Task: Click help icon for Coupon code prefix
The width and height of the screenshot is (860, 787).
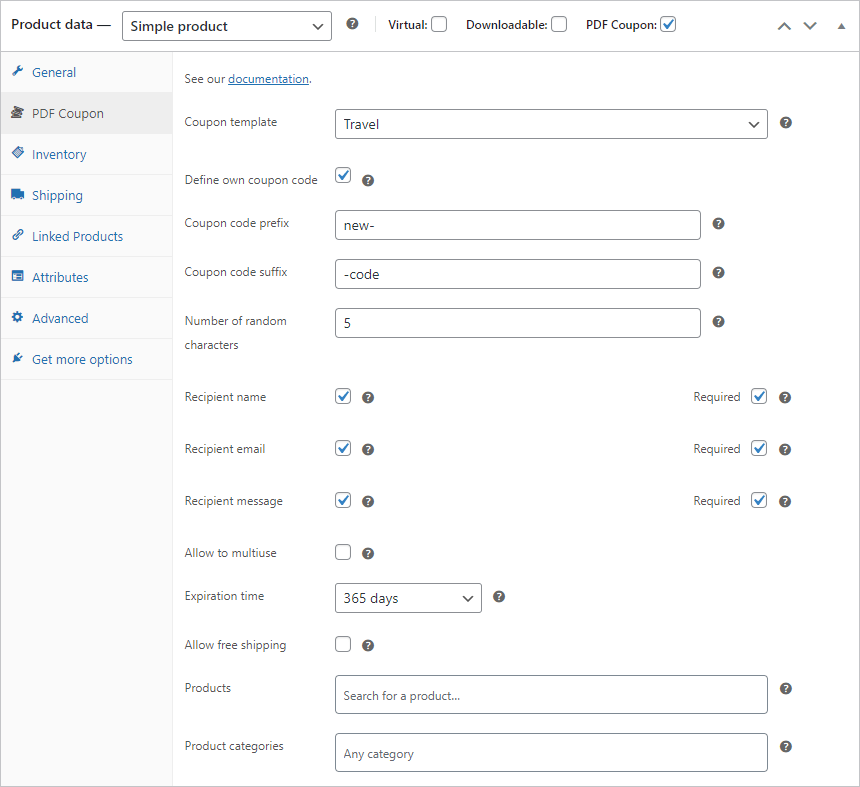Action: tap(718, 224)
